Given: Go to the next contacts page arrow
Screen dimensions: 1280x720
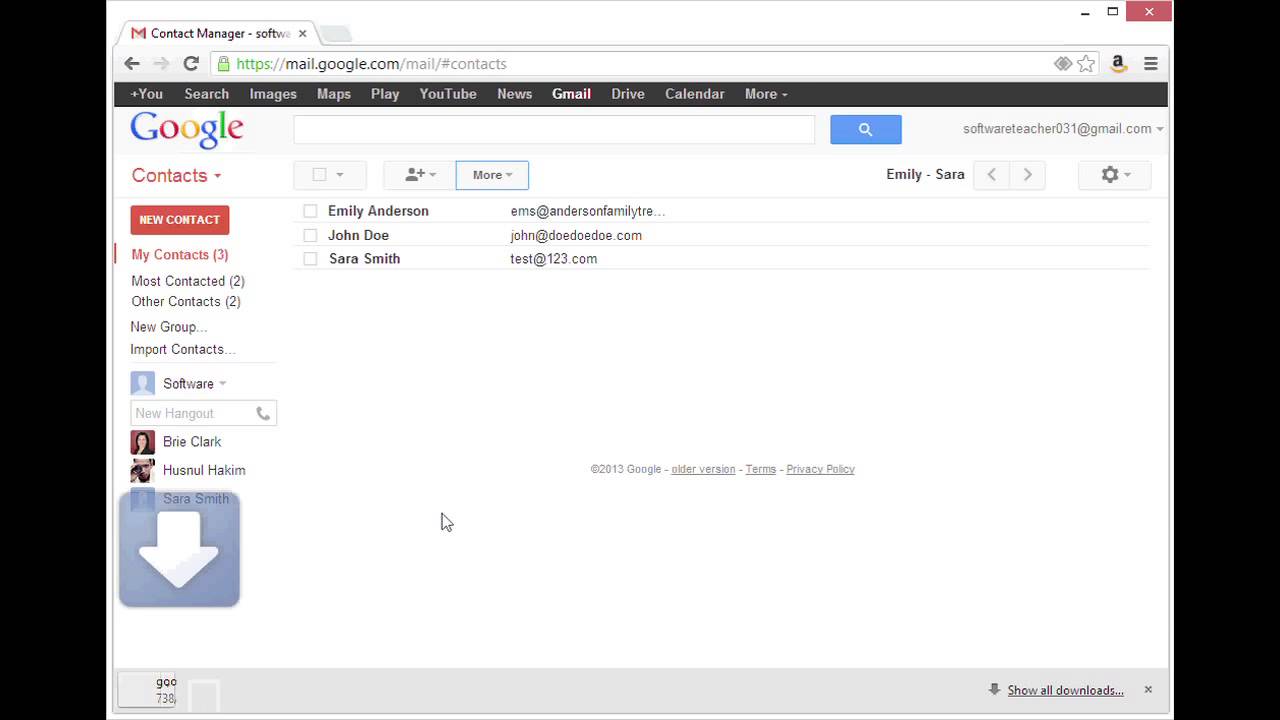Looking at the screenshot, I should click(1027, 174).
